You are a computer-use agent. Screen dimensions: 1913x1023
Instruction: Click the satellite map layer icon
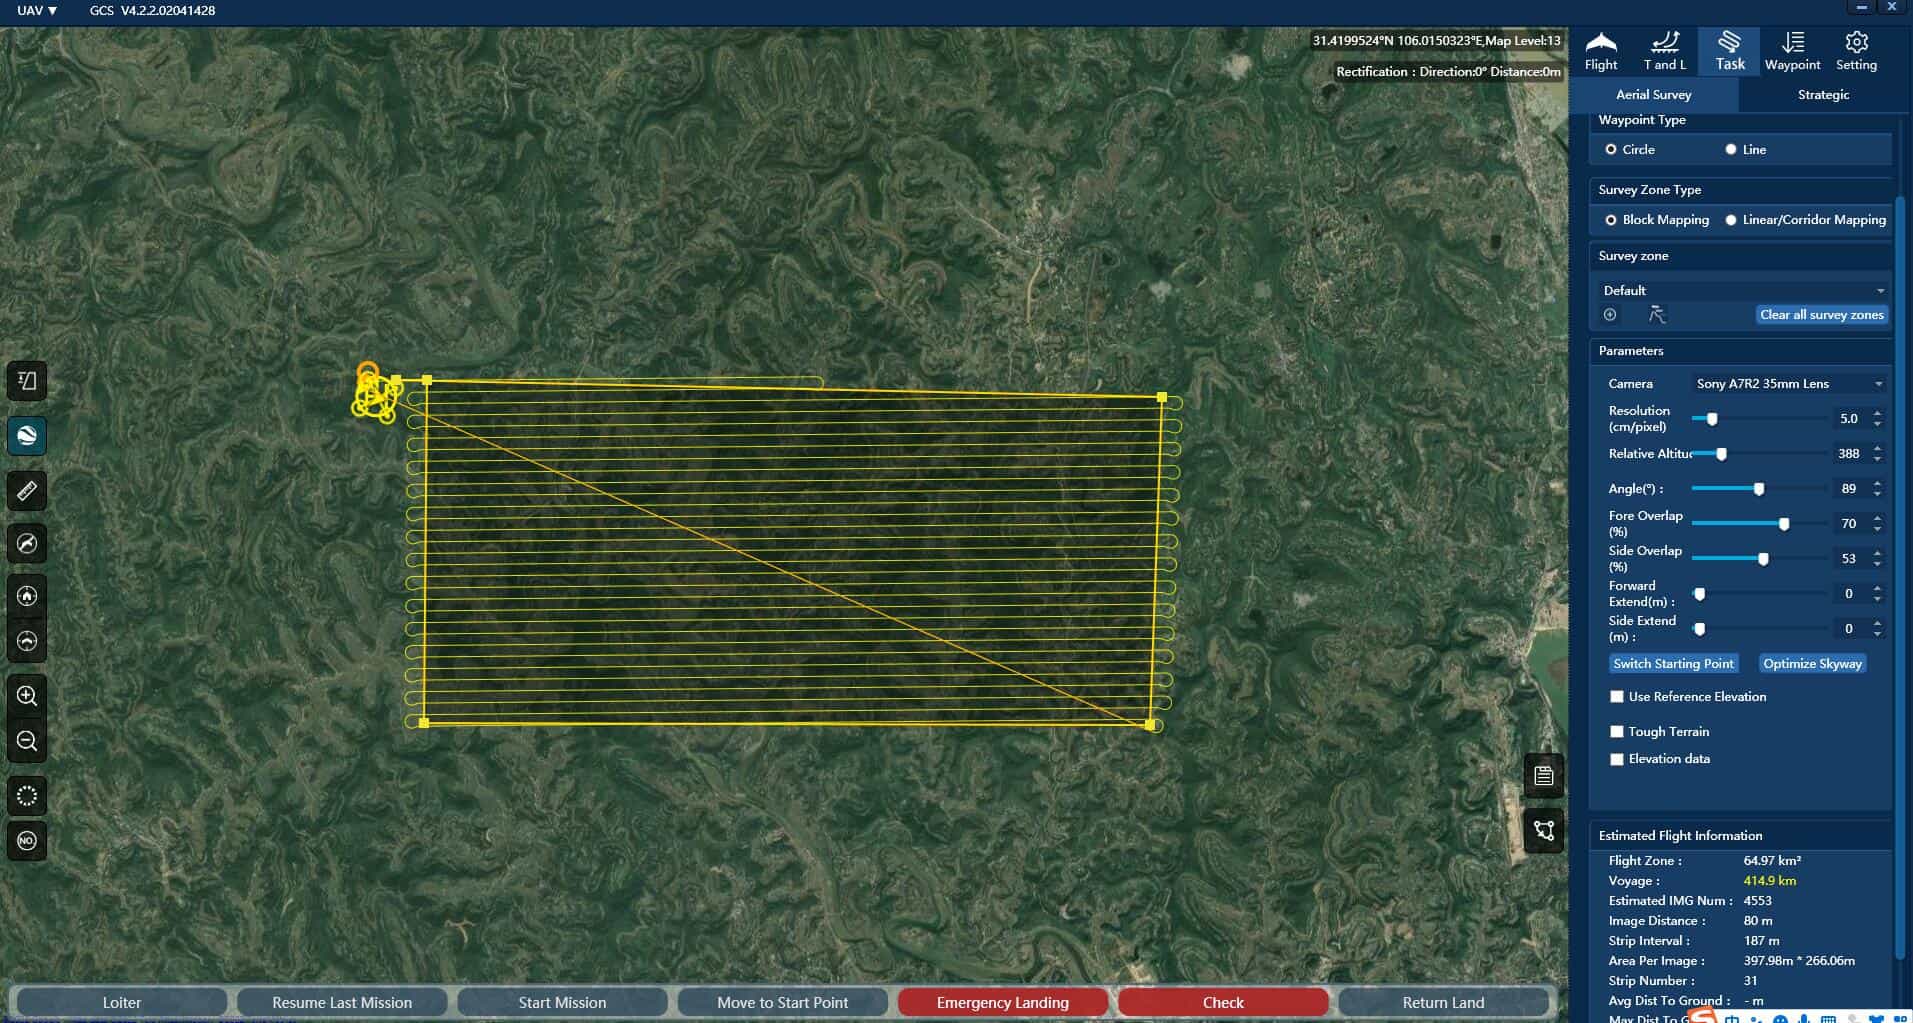click(27, 436)
